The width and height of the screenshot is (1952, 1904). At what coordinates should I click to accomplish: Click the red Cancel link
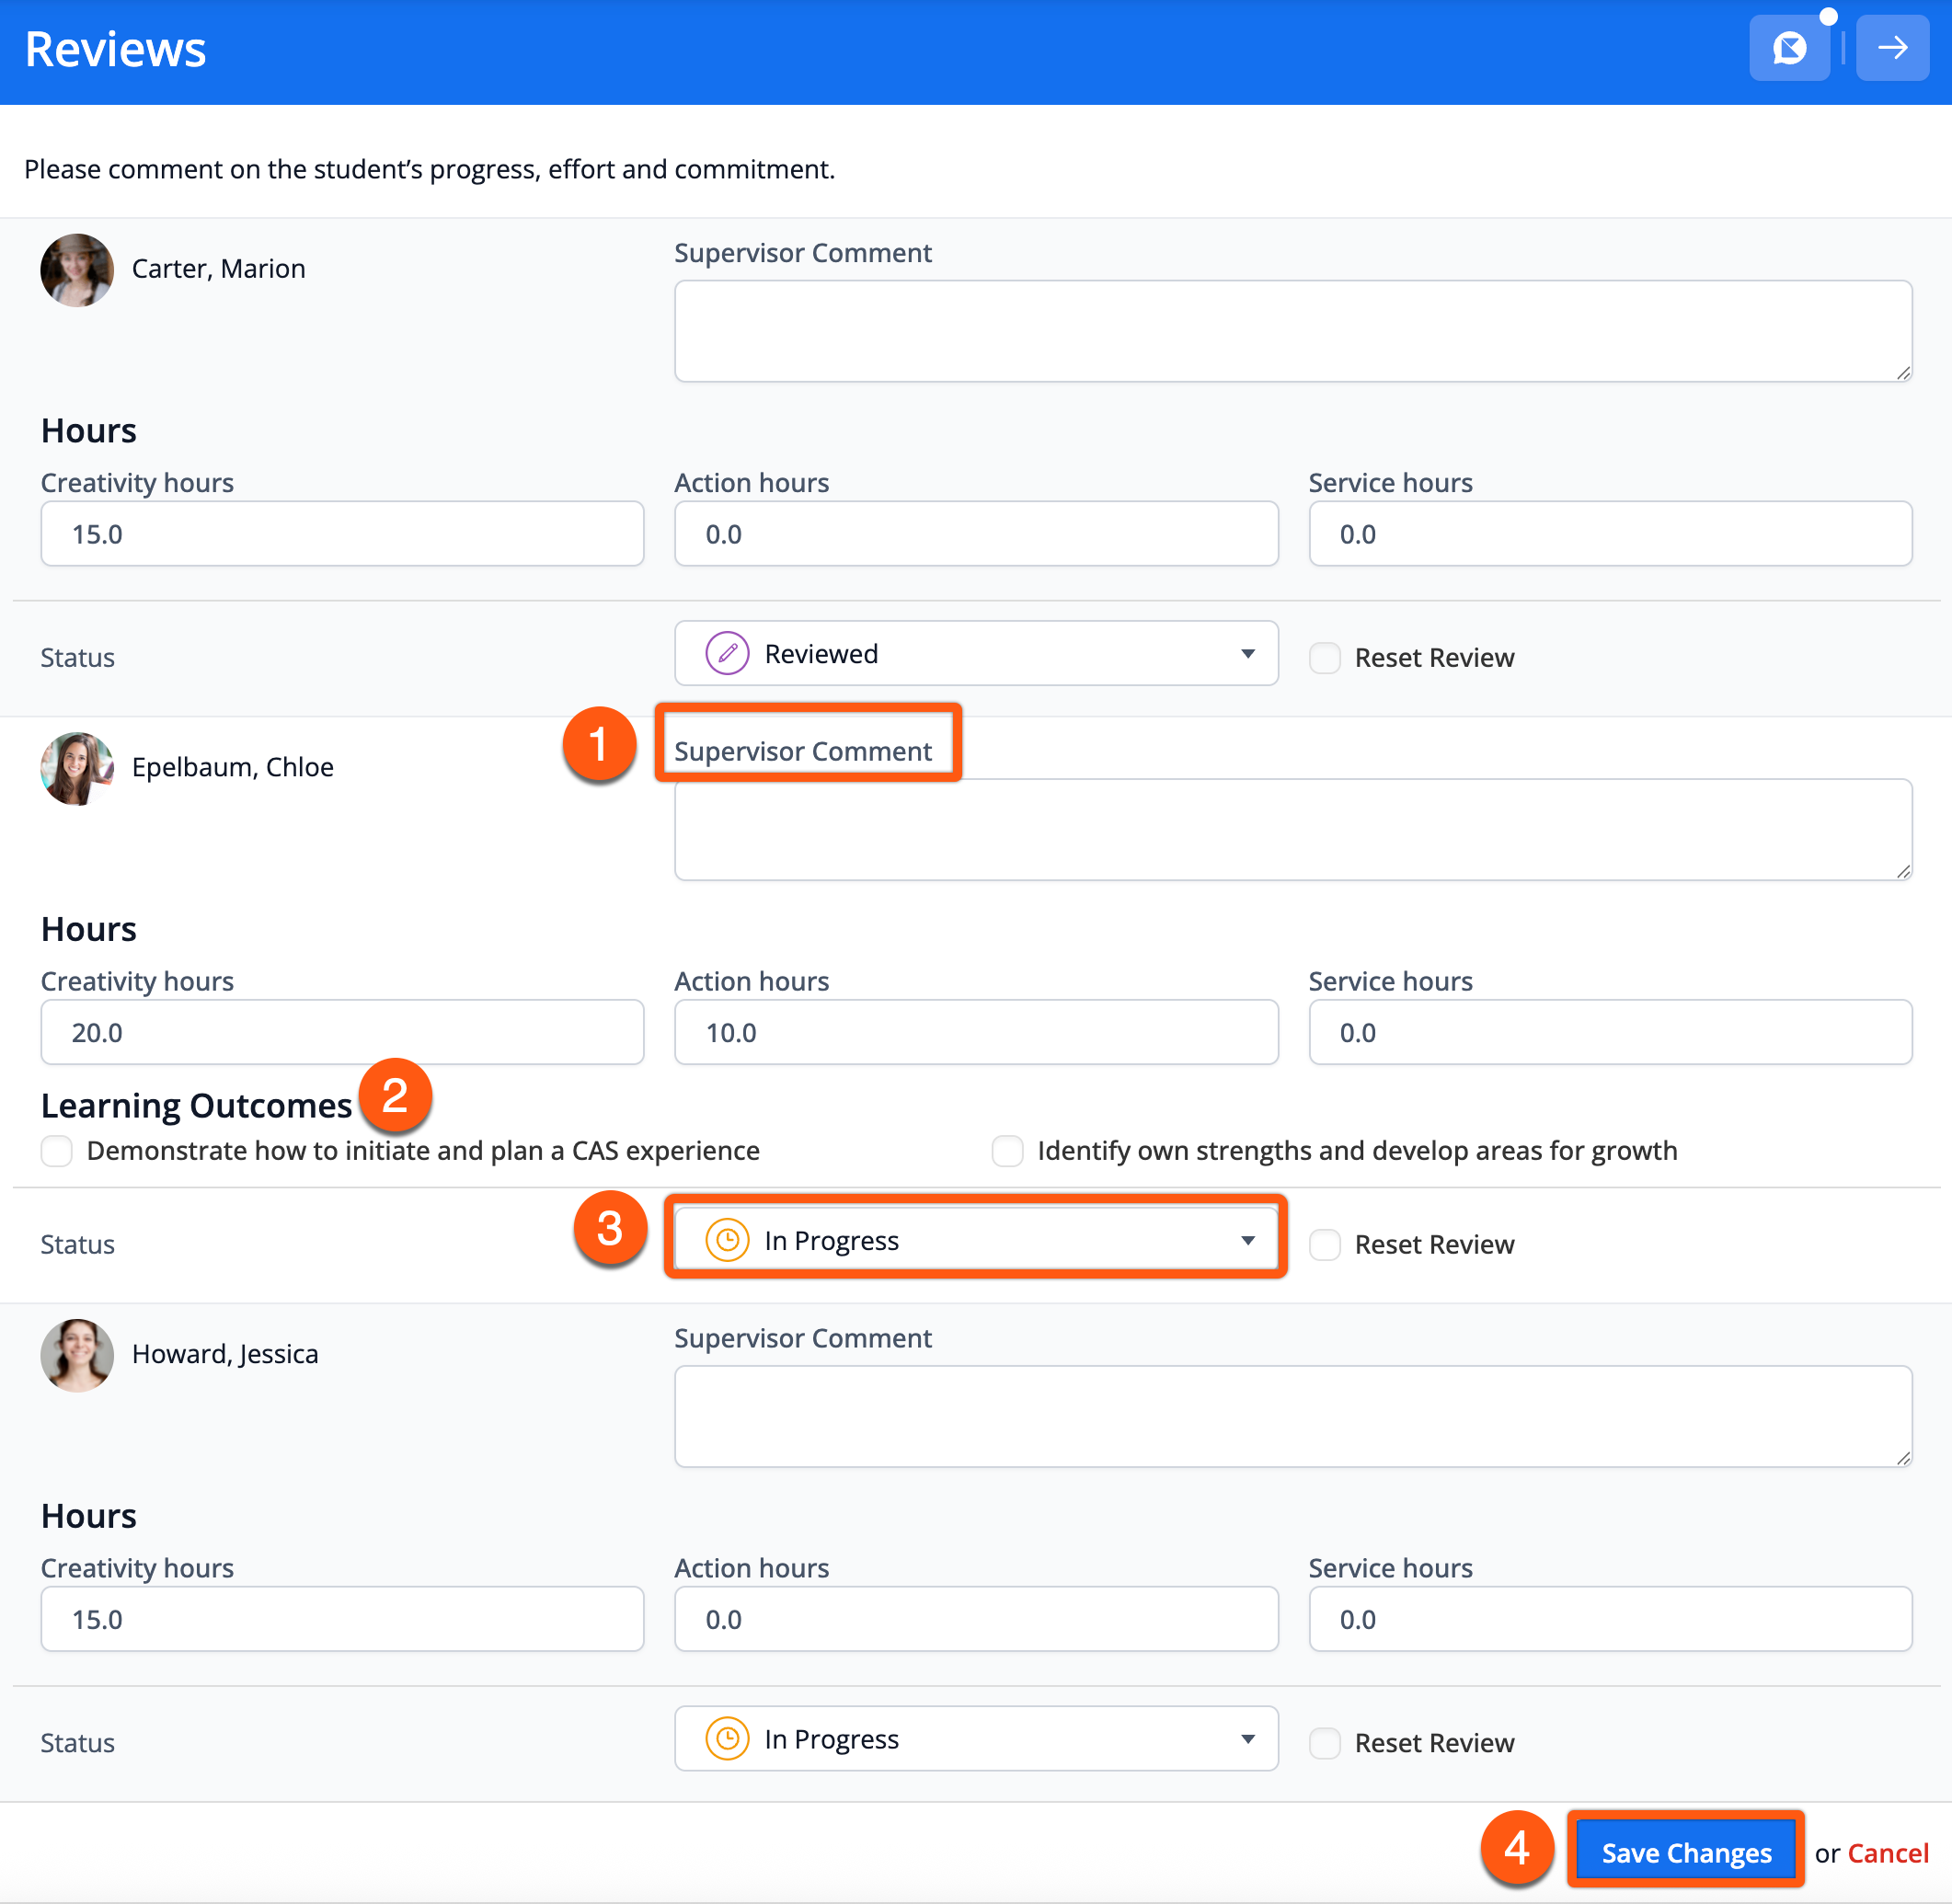pos(1887,1853)
